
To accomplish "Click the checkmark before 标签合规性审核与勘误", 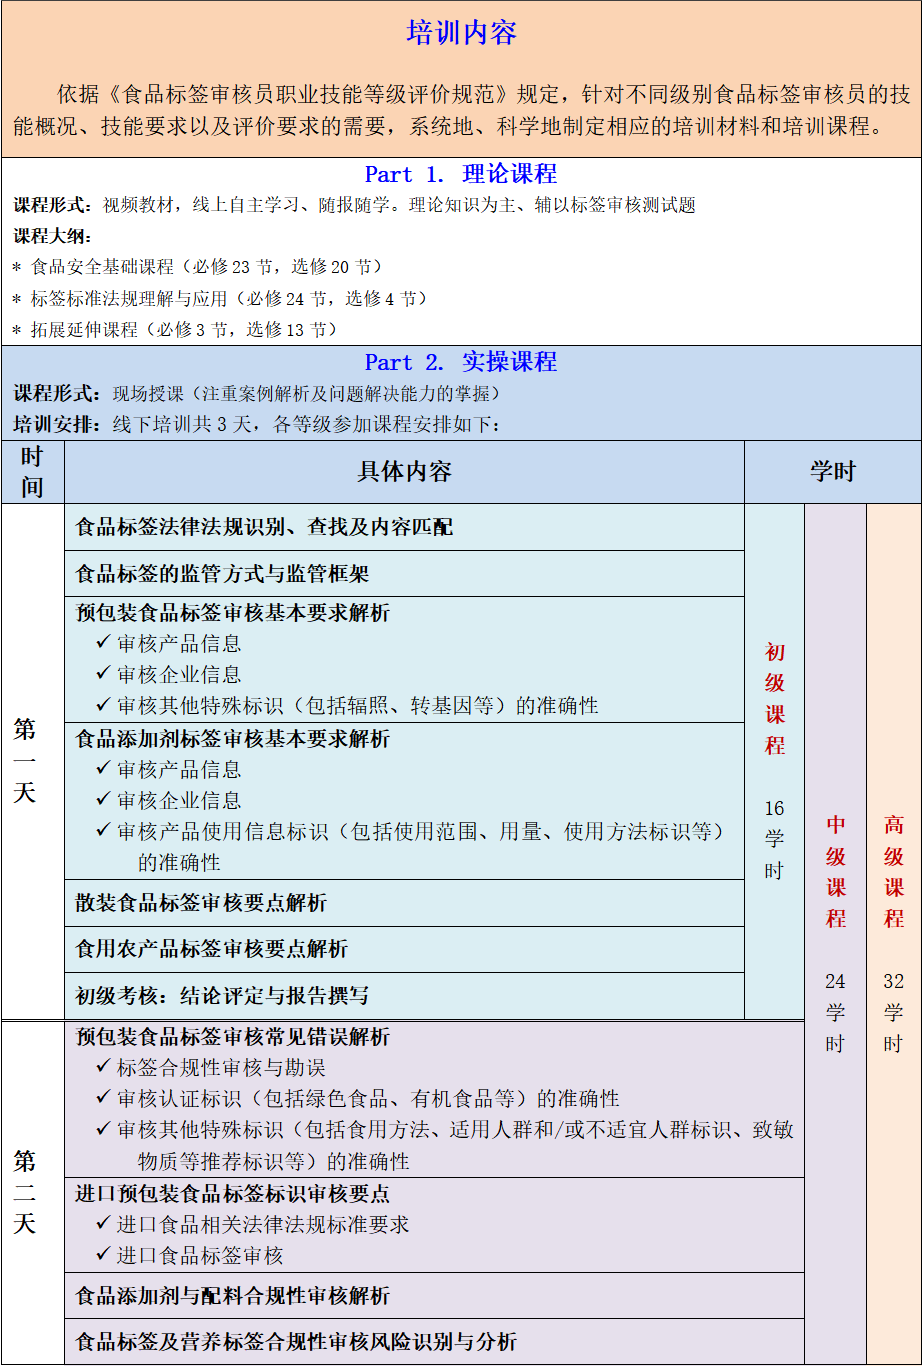I will tap(103, 1067).
